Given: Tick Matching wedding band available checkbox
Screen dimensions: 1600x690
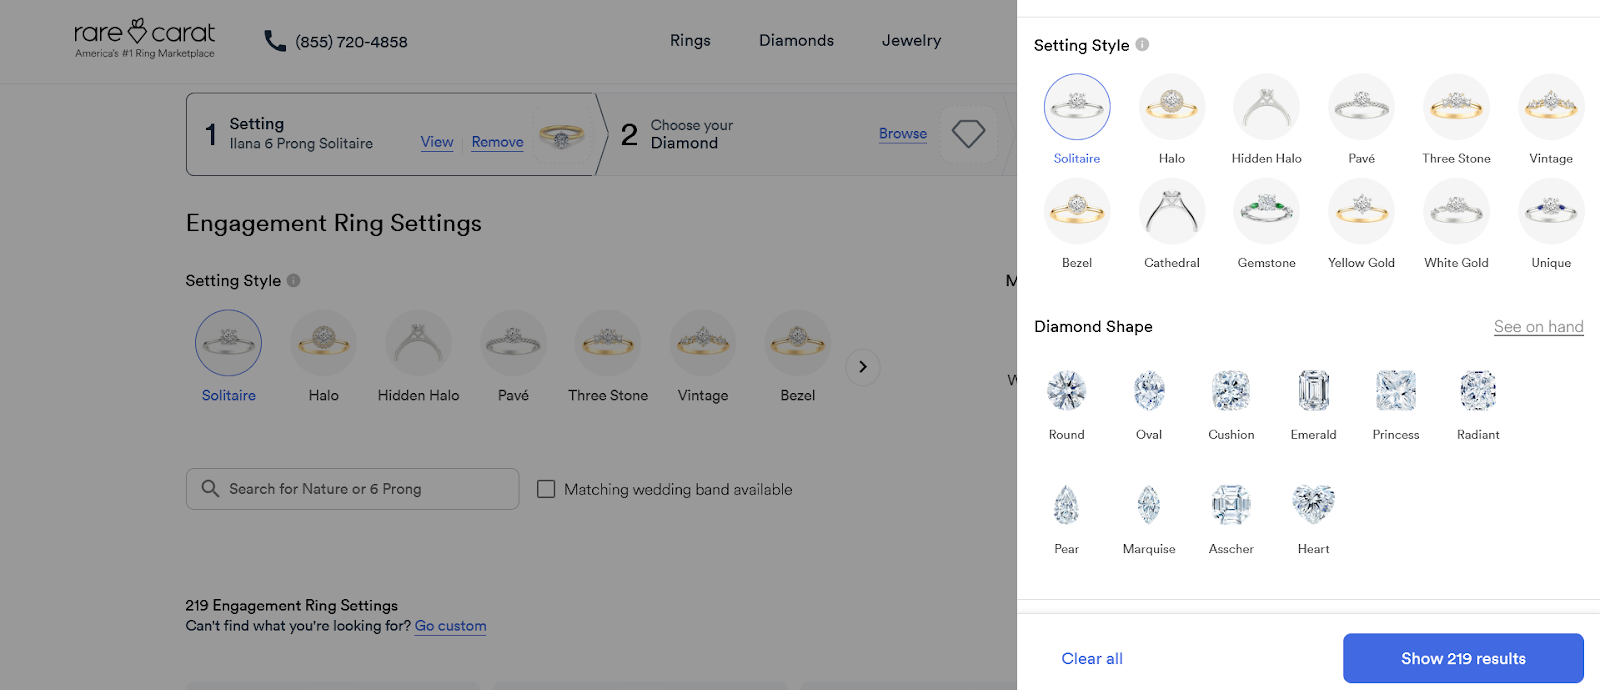Looking at the screenshot, I should (546, 489).
